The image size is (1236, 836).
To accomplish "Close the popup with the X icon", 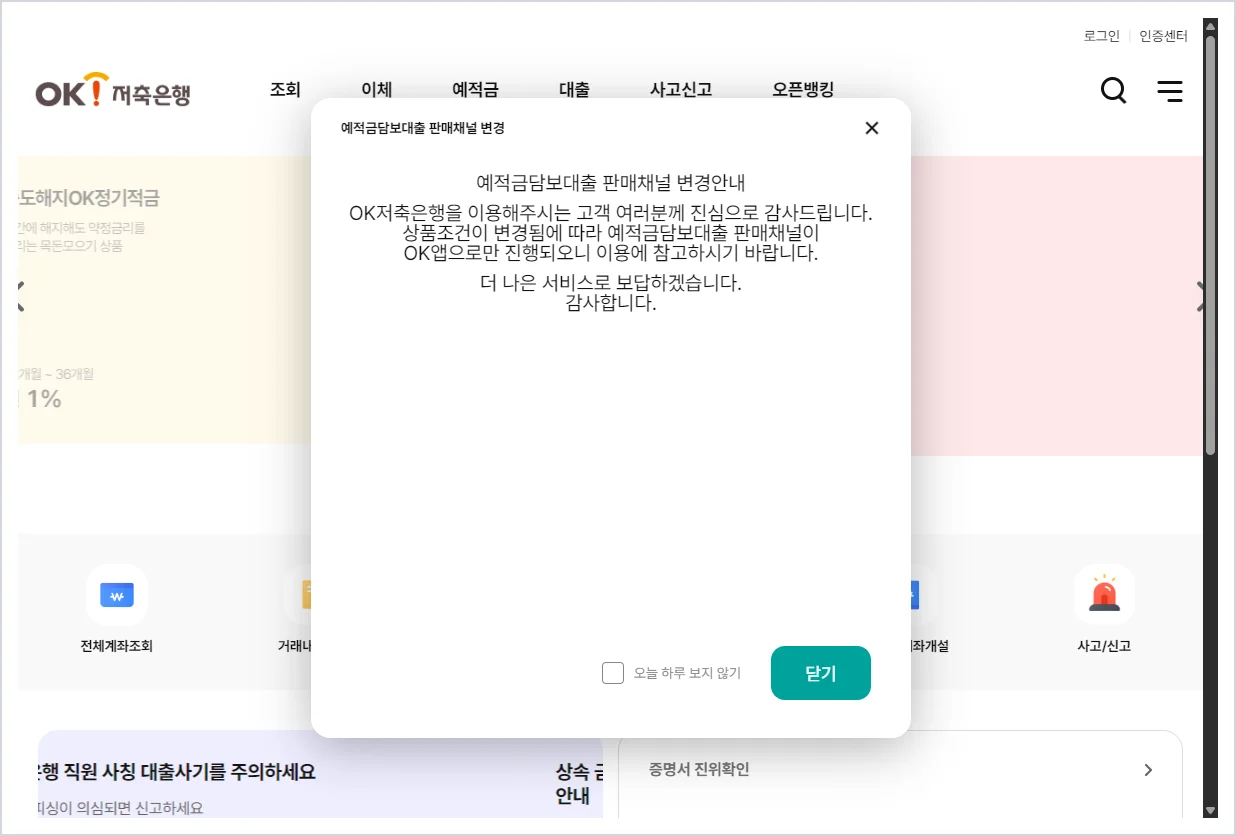I will coord(872,128).
